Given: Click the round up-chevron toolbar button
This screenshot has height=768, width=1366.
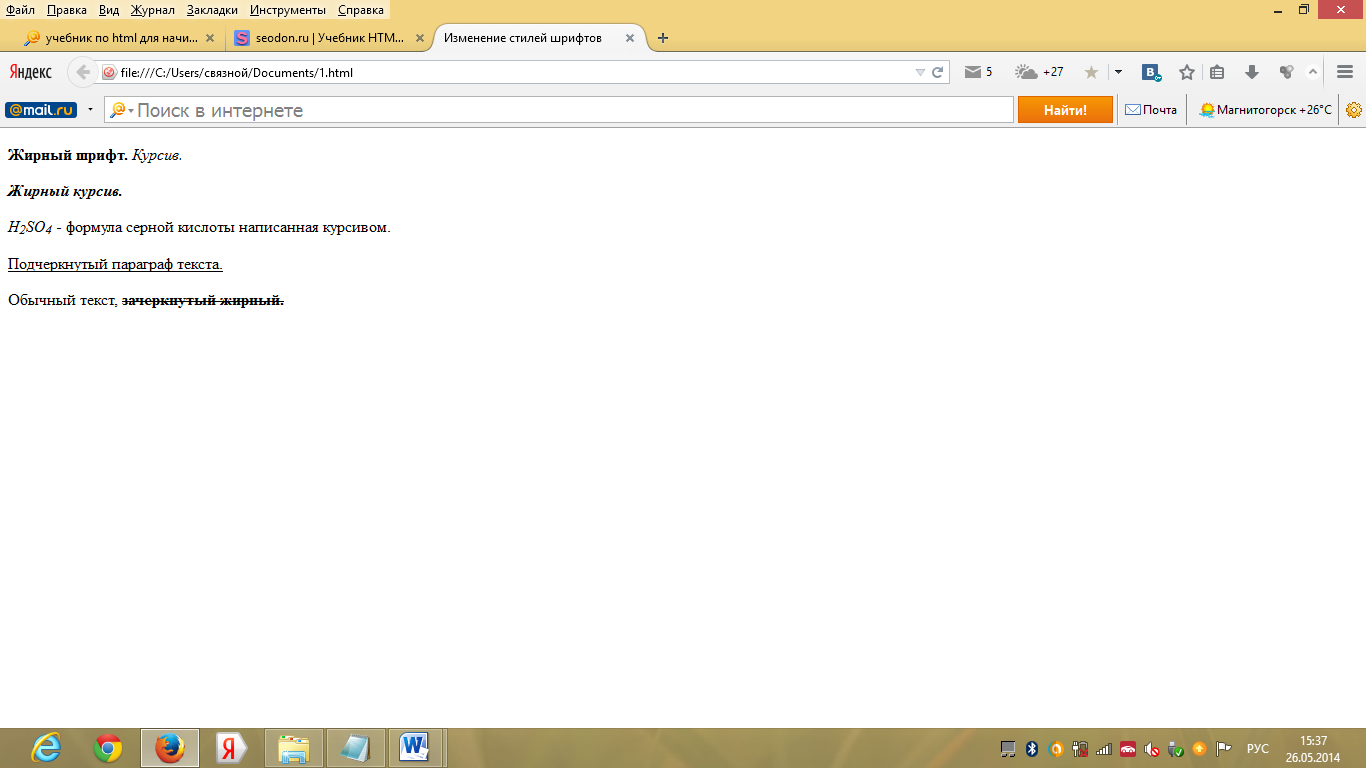Looking at the screenshot, I should tap(1313, 72).
